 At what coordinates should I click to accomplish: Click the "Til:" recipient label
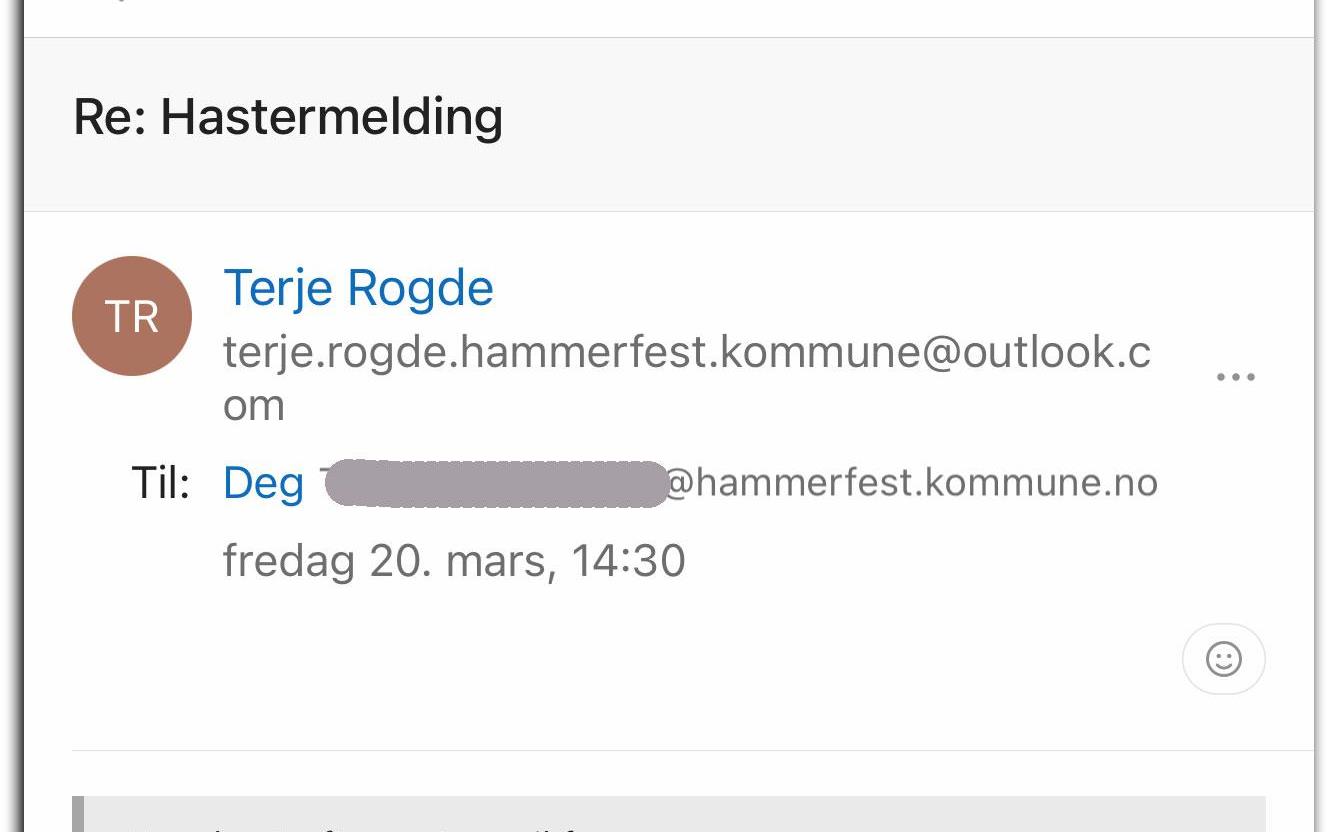(x=160, y=484)
